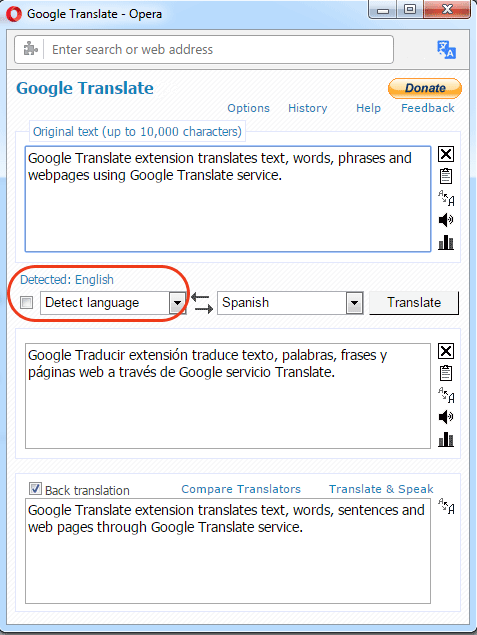The height and width of the screenshot is (635, 477).
Task: Copy the Spanish translation with the clipboard icon
Action: point(446,373)
